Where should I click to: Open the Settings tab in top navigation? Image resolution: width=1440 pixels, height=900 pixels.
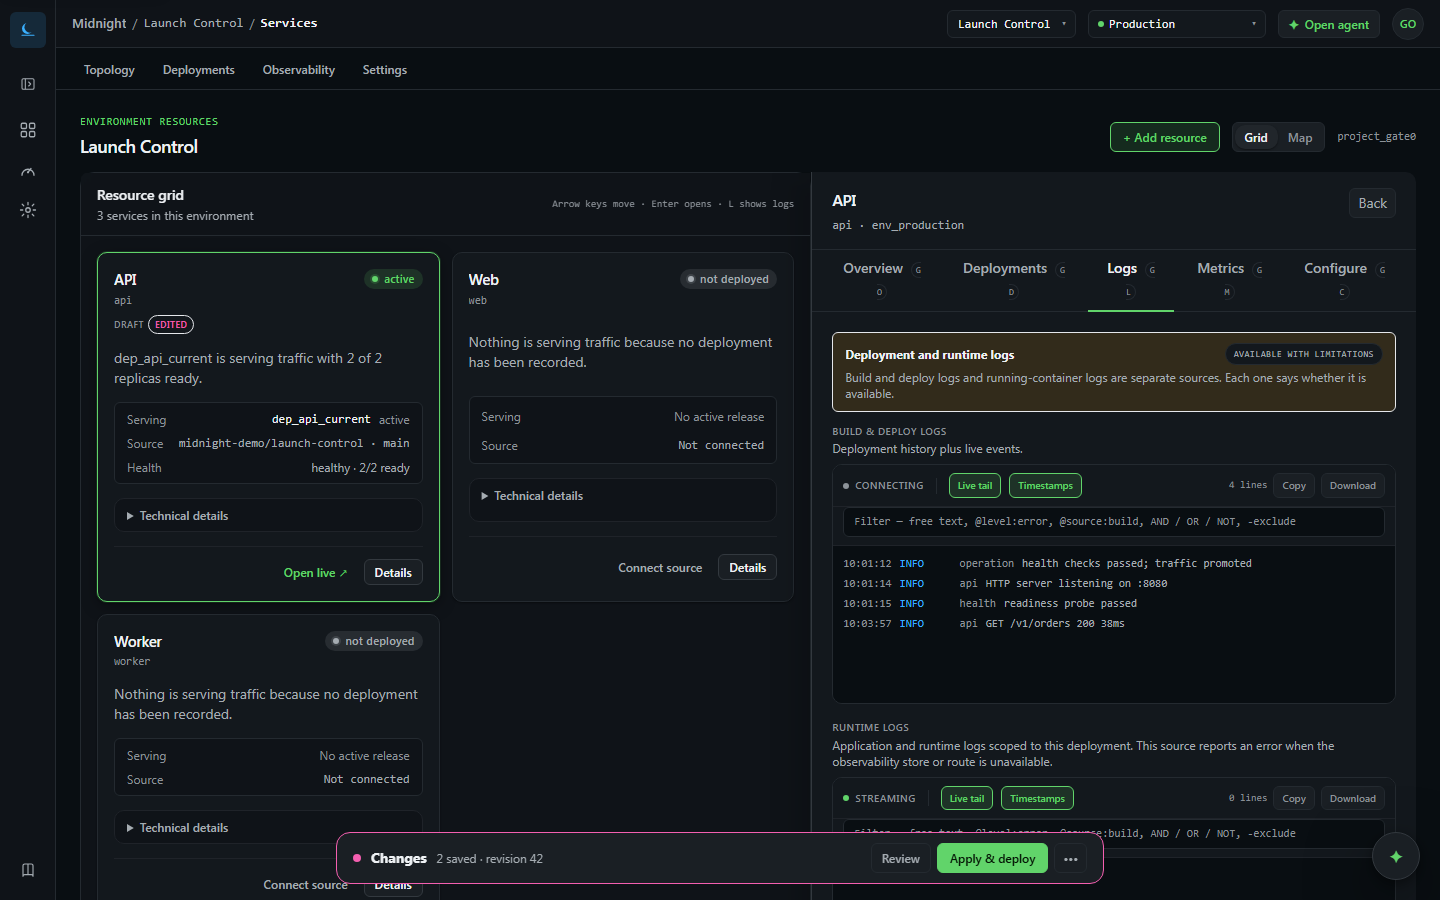click(385, 70)
